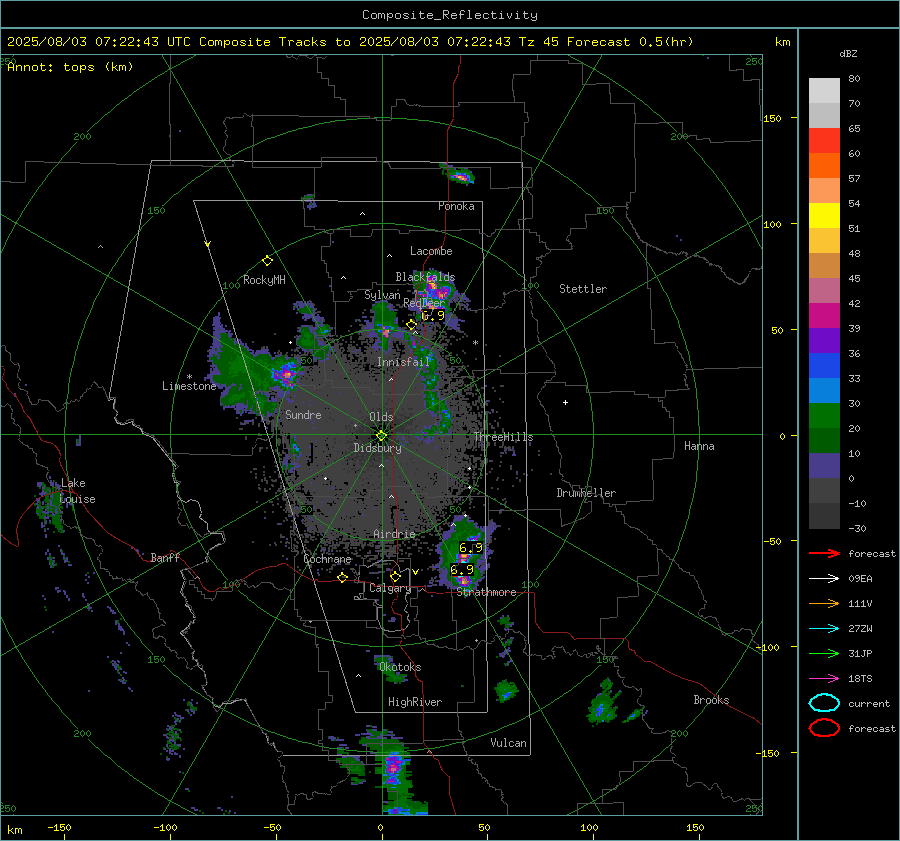Click the red 65-60 dBZ color swatch
The width and height of the screenshot is (900, 841).
tap(824, 141)
